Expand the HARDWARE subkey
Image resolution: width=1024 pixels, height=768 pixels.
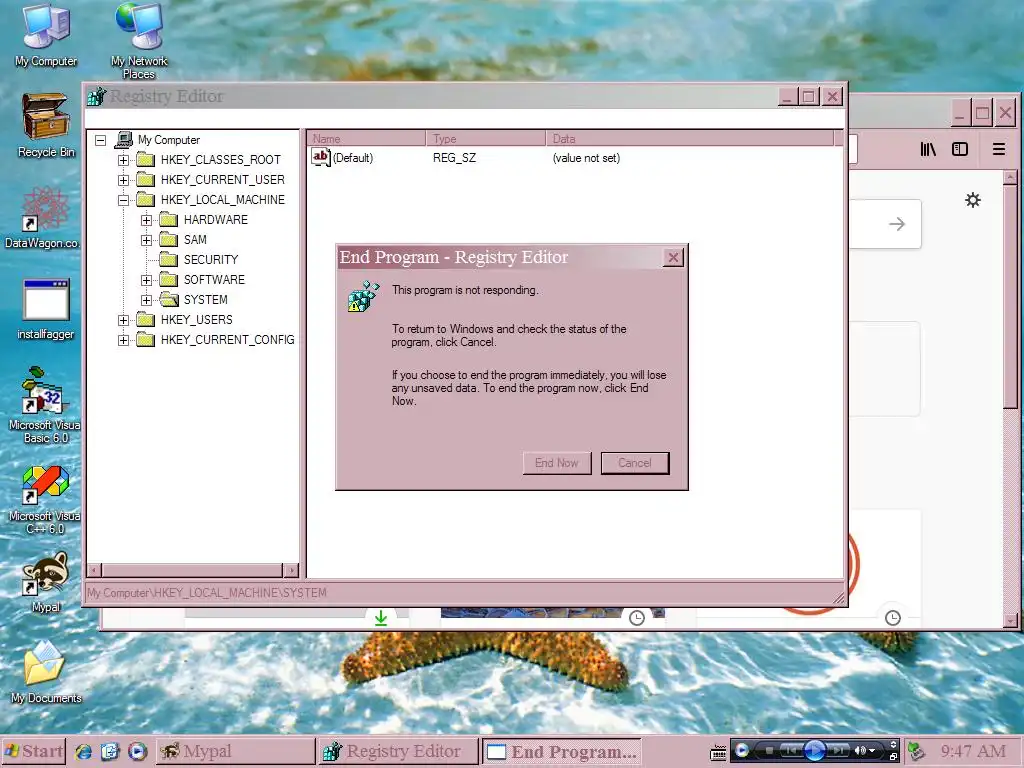click(146, 220)
